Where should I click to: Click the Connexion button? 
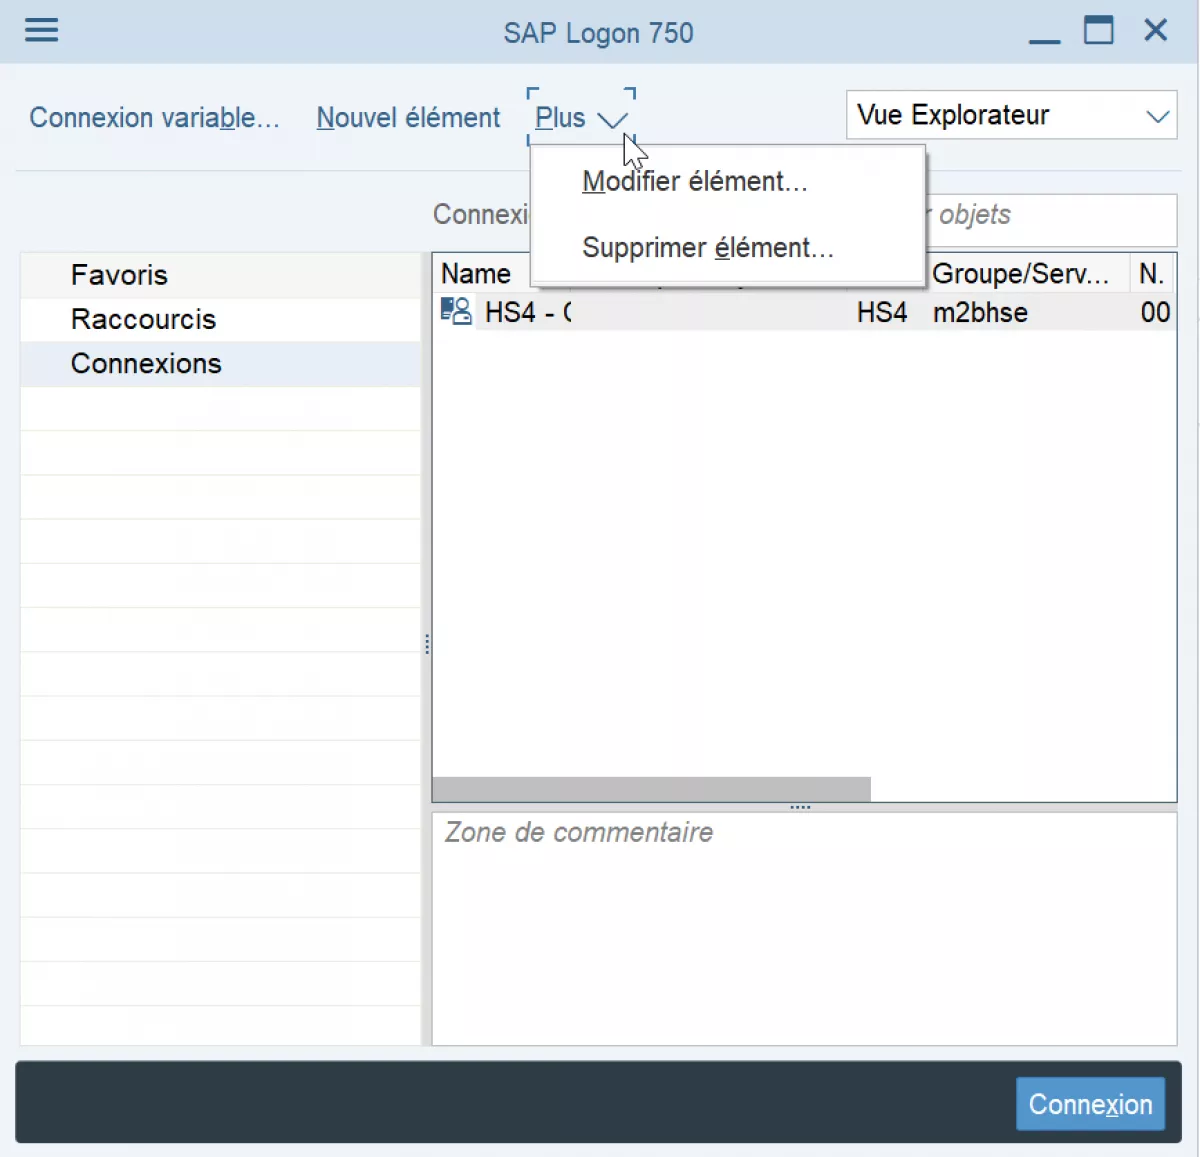[x=1090, y=1104]
